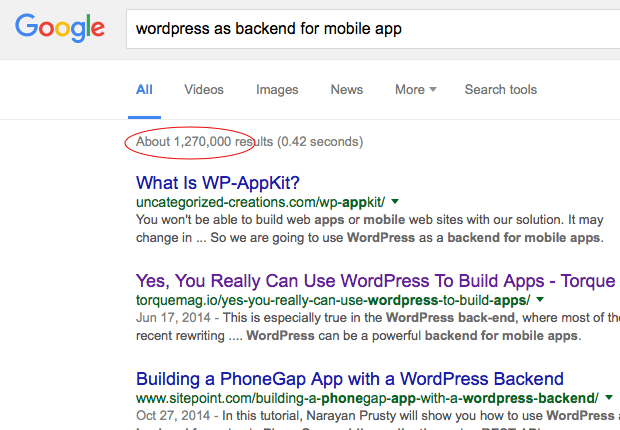Open 'Building a PhoneGap App' result
The width and height of the screenshot is (620, 430).
pos(349,379)
